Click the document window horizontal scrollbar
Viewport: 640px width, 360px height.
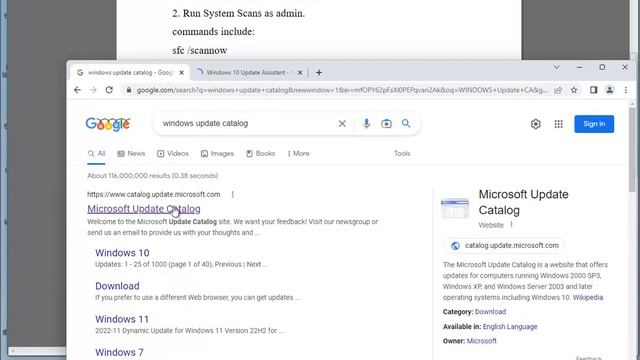tap(37, 351)
